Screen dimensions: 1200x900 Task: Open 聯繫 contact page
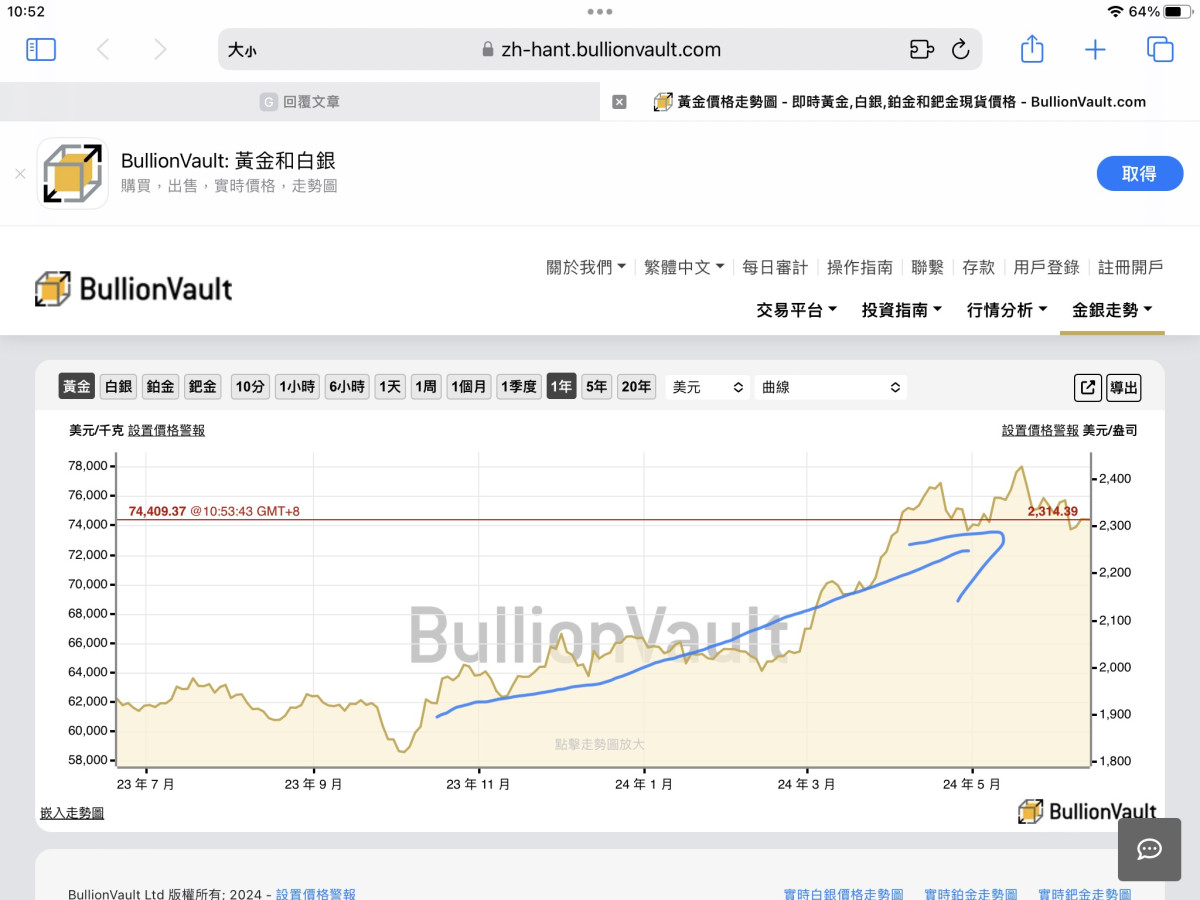click(x=928, y=267)
